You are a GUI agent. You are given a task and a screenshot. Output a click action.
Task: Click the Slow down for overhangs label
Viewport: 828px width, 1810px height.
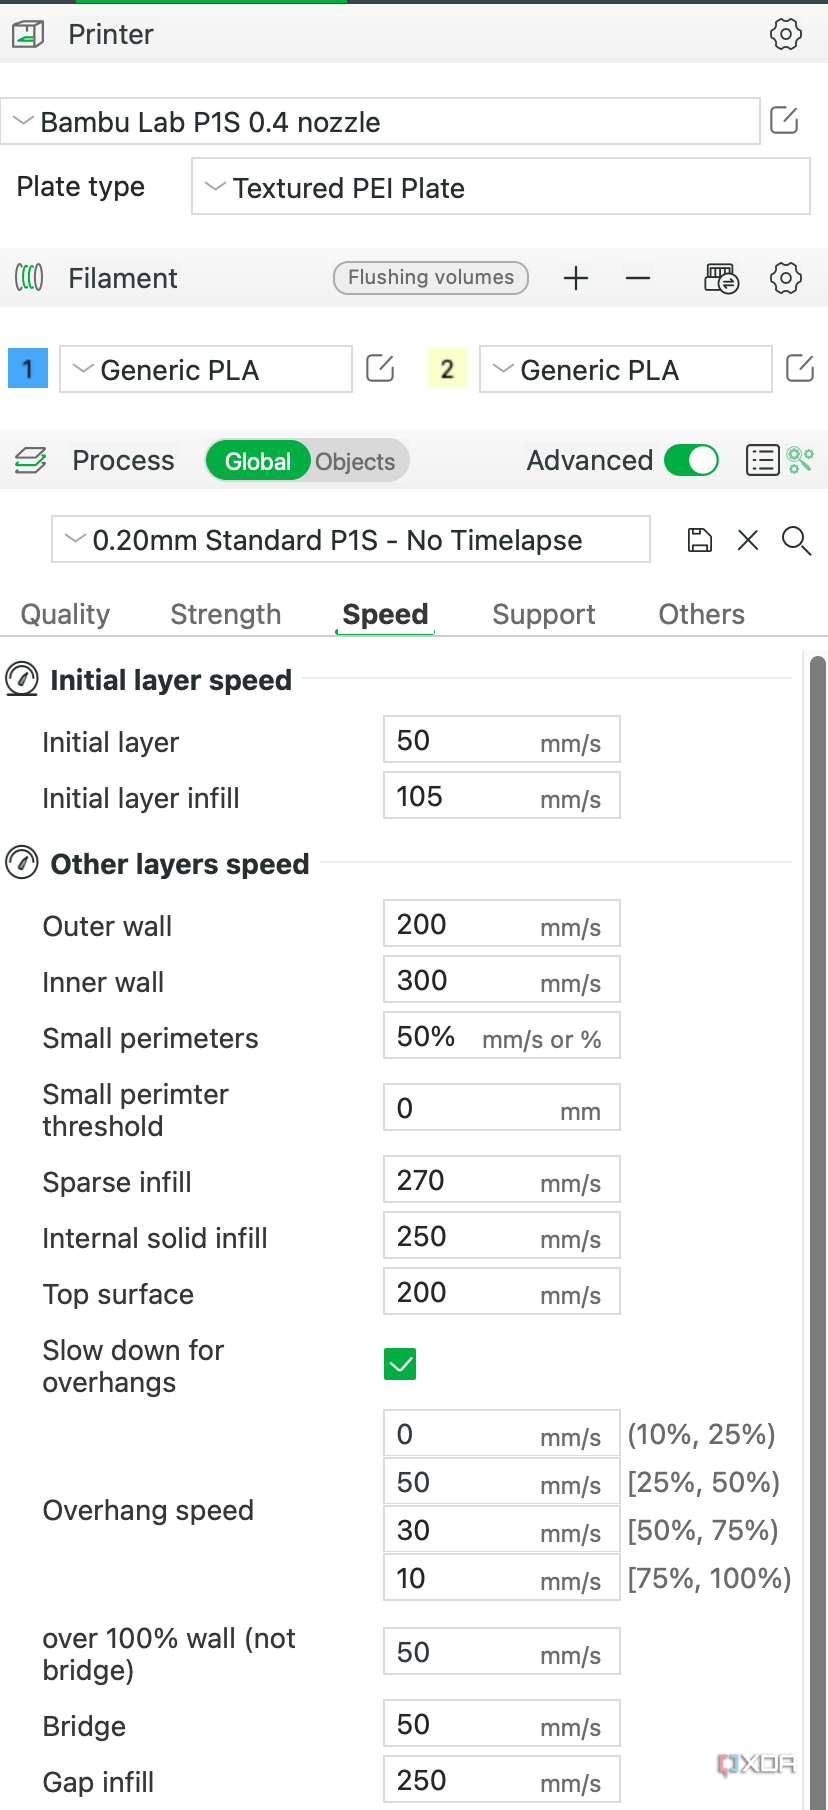point(133,1366)
